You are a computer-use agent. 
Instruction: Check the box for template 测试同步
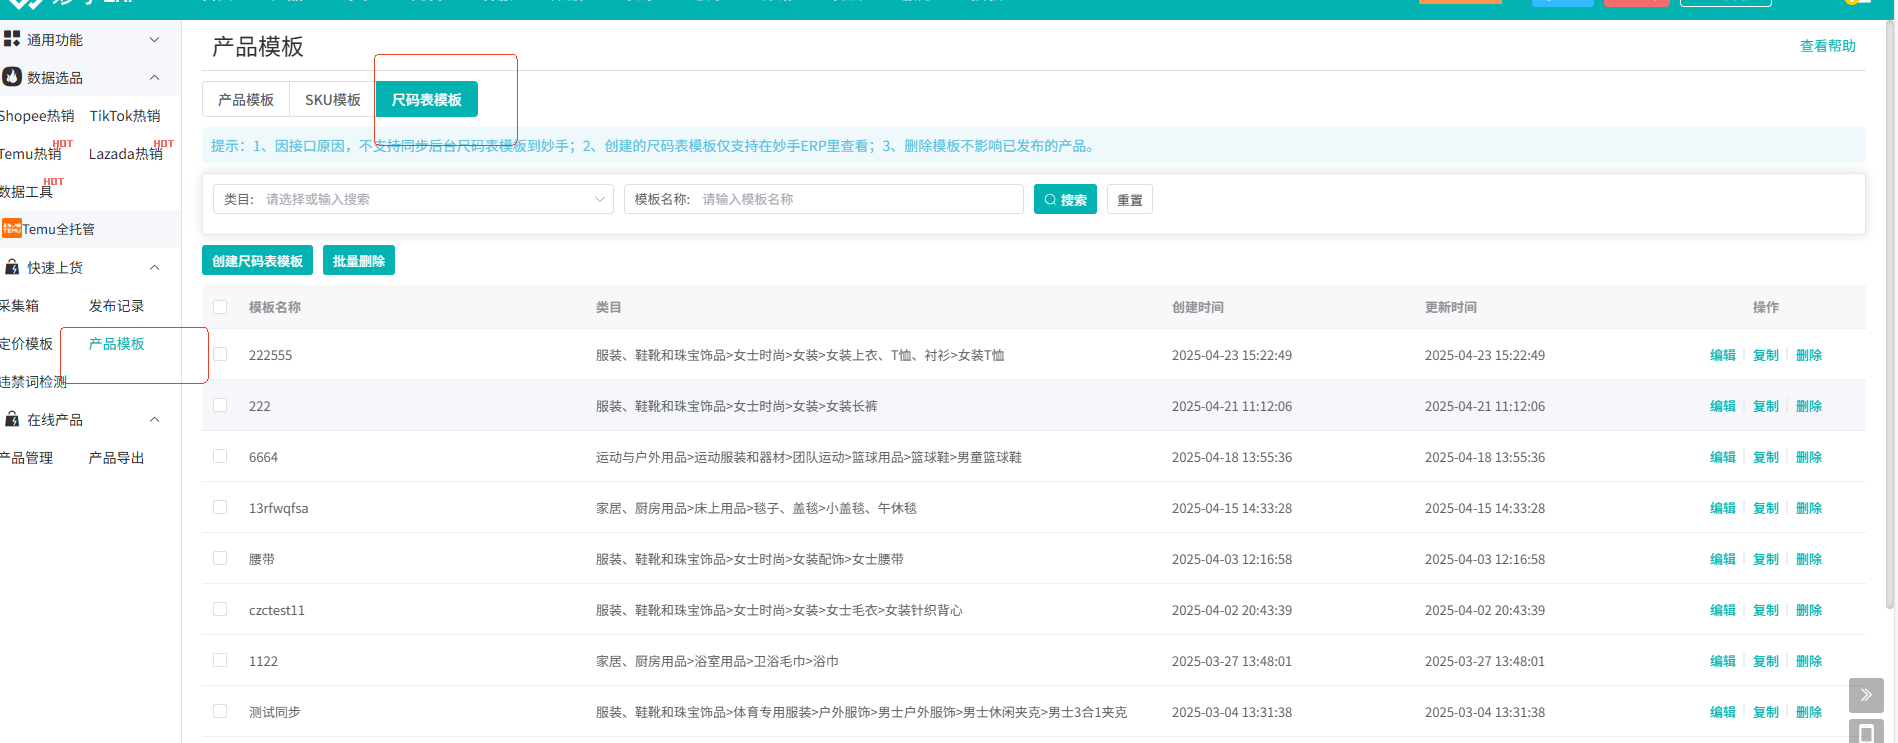point(220,711)
